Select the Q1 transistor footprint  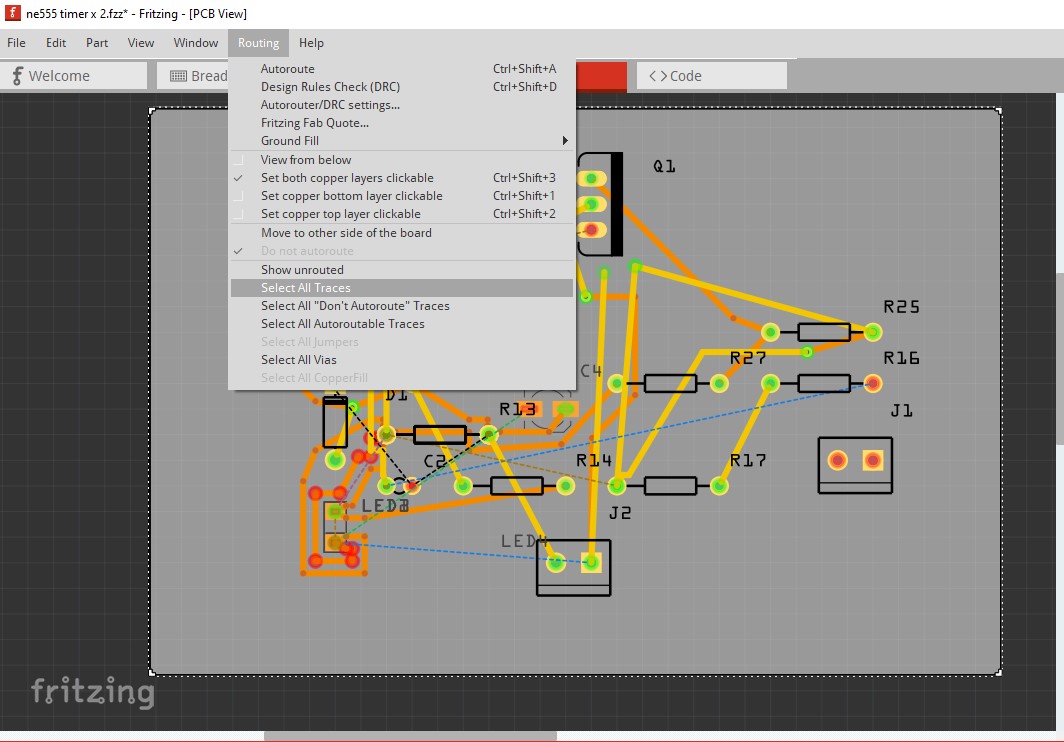pos(601,204)
